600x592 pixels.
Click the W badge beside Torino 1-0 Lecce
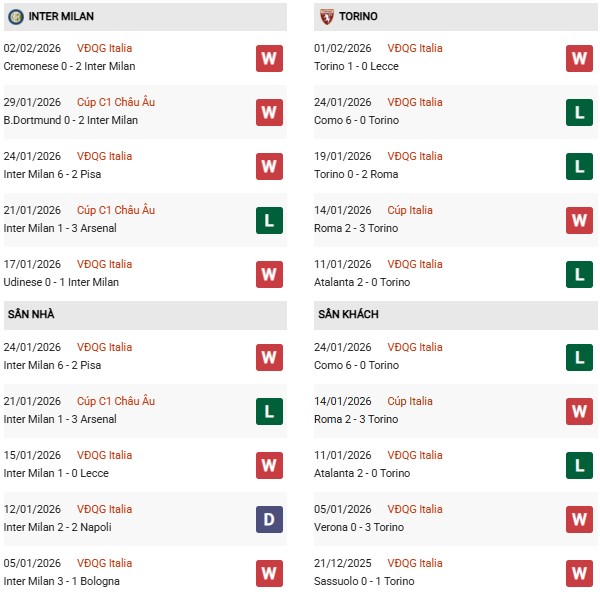pos(580,58)
